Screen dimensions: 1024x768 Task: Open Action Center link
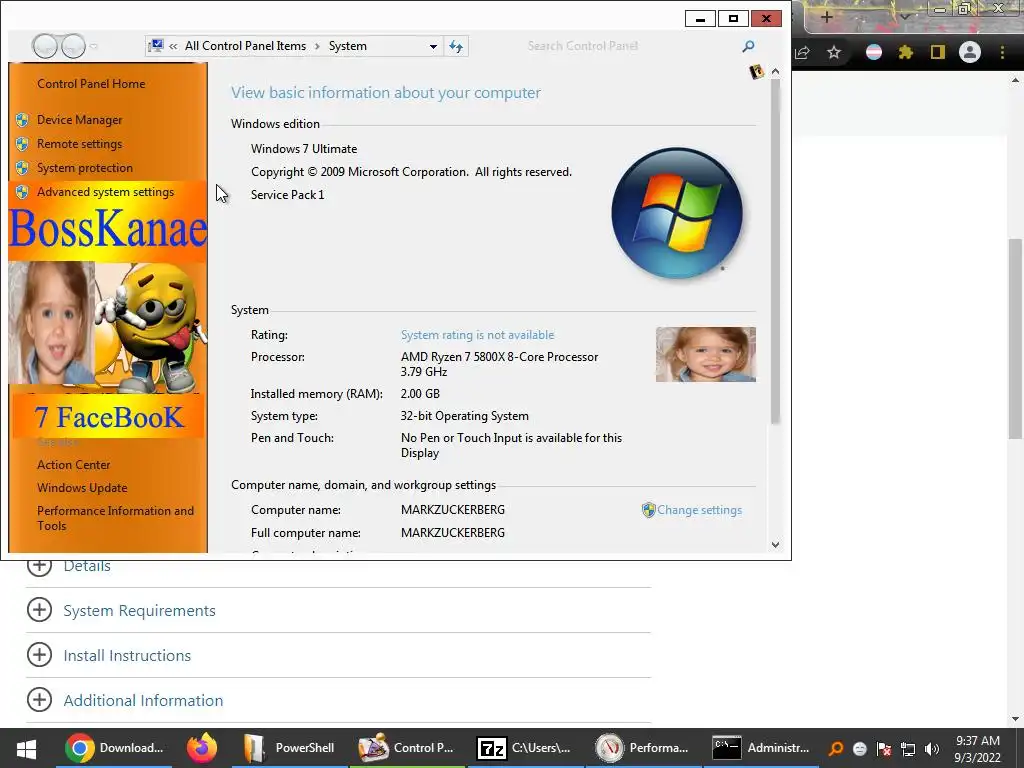point(73,465)
